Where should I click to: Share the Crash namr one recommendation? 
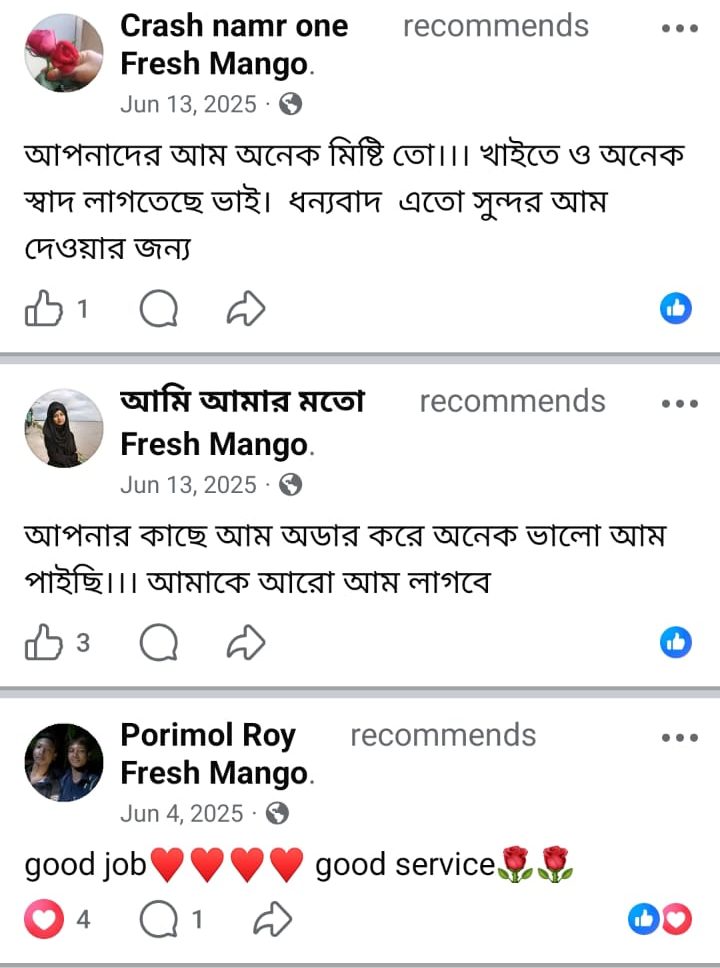(x=246, y=308)
